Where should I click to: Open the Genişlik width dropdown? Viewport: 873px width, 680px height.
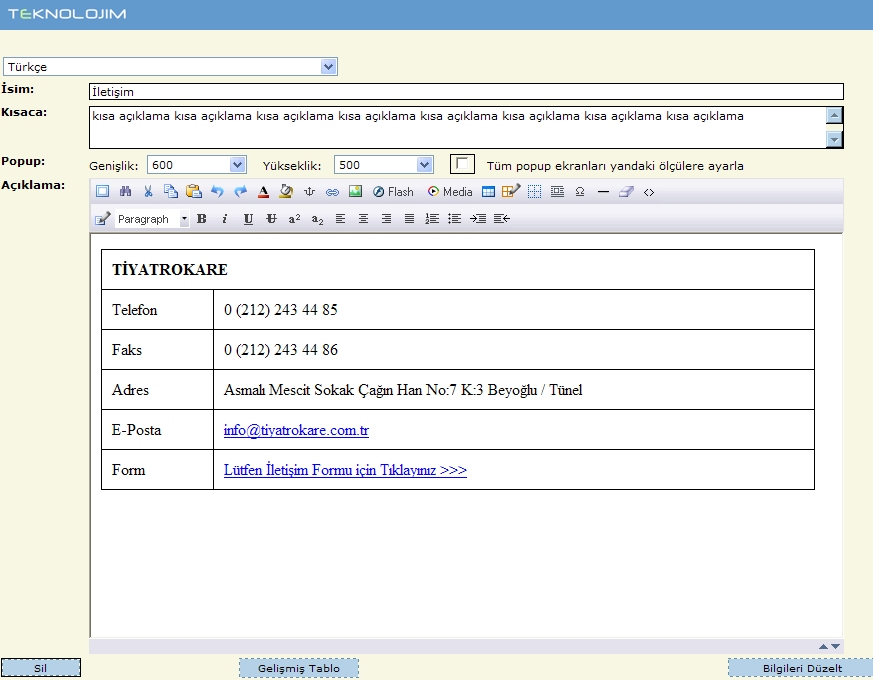point(197,165)
